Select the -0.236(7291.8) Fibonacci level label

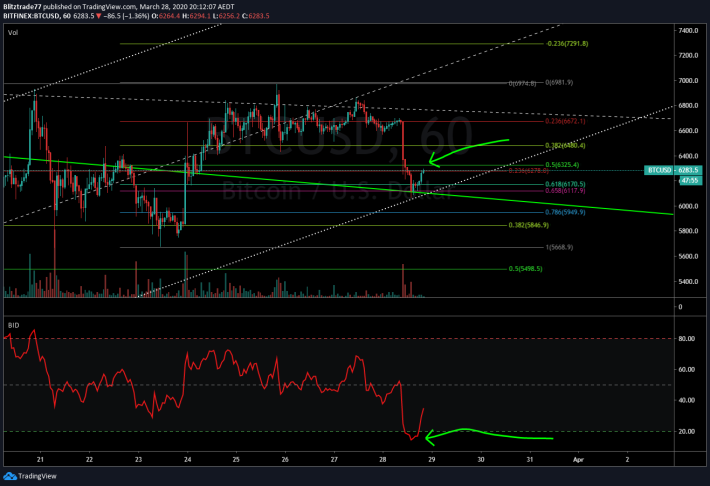click(x=567, y=43)
